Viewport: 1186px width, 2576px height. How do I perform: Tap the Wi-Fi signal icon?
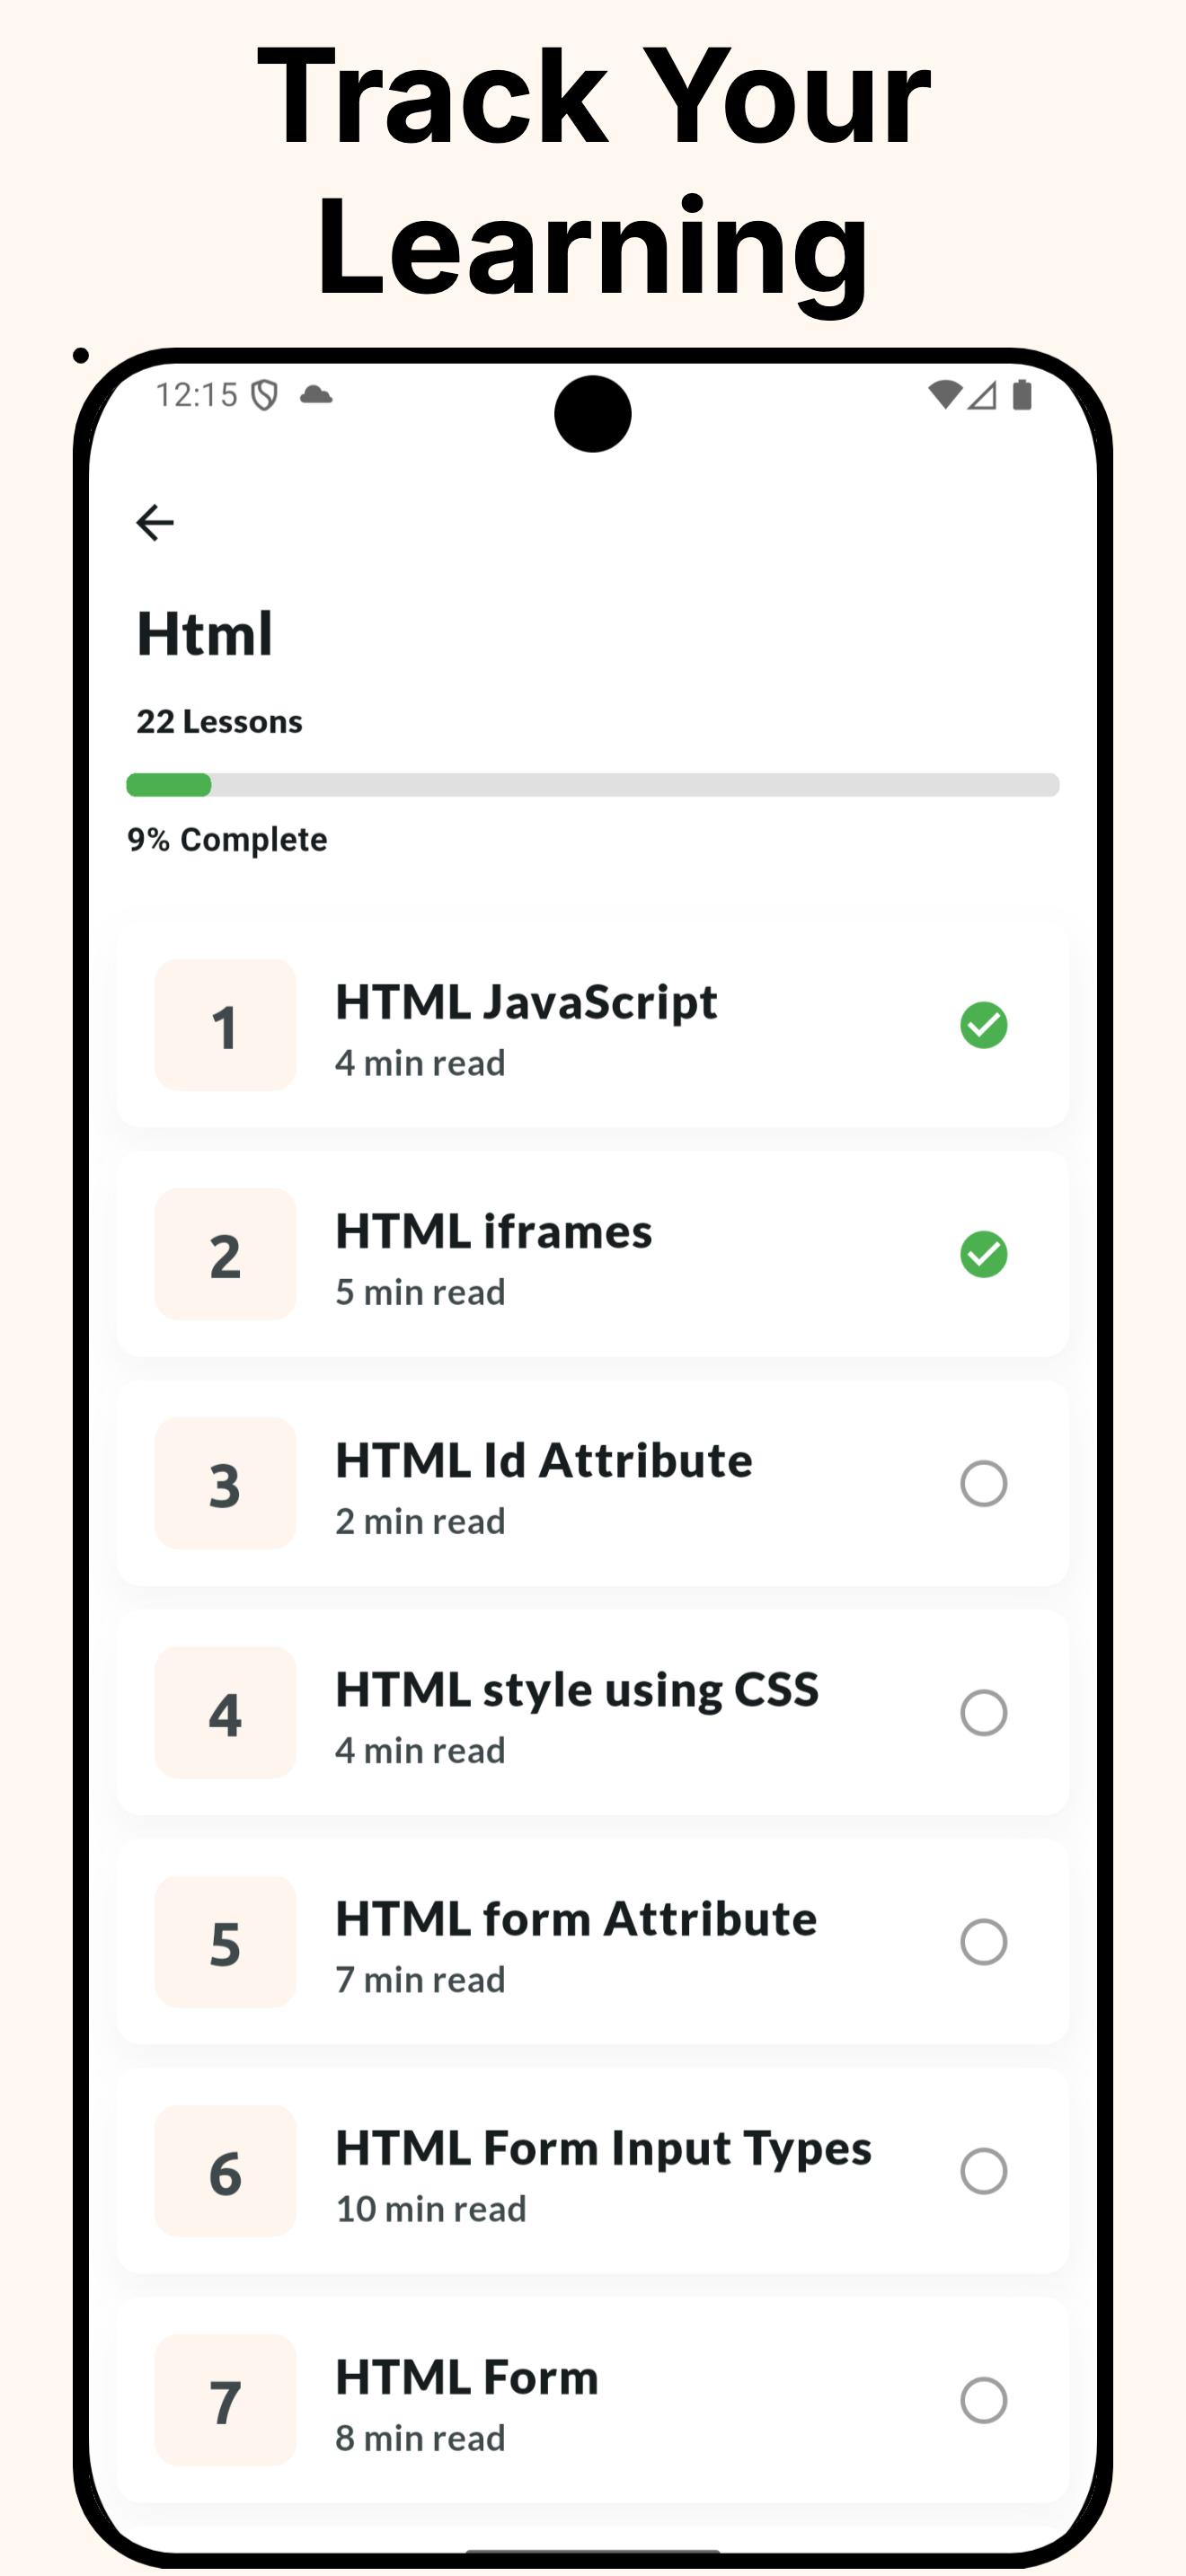(944, 395)
